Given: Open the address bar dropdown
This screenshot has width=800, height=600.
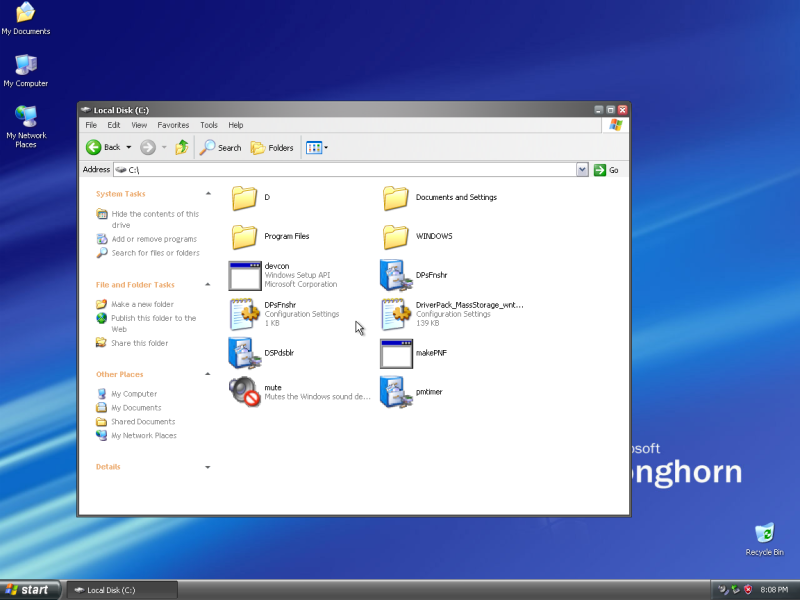Looking at the screenshot, I should 583,169.
